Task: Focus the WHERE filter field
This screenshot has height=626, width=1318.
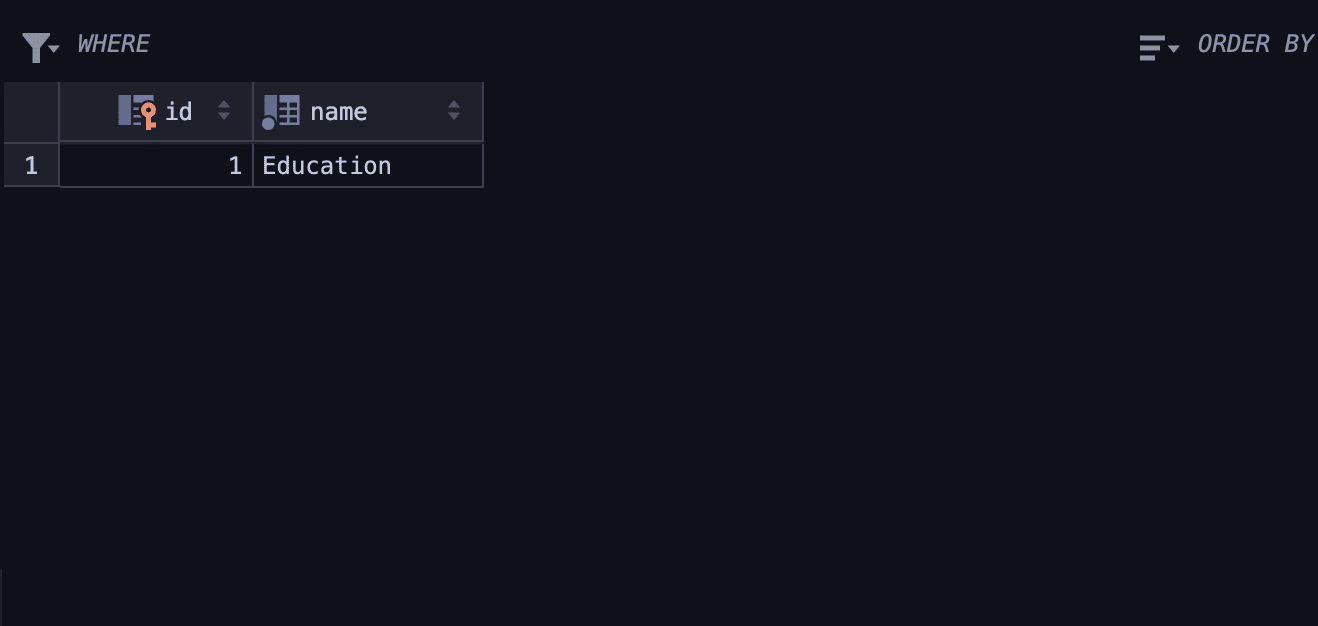Action: point(113,44)
